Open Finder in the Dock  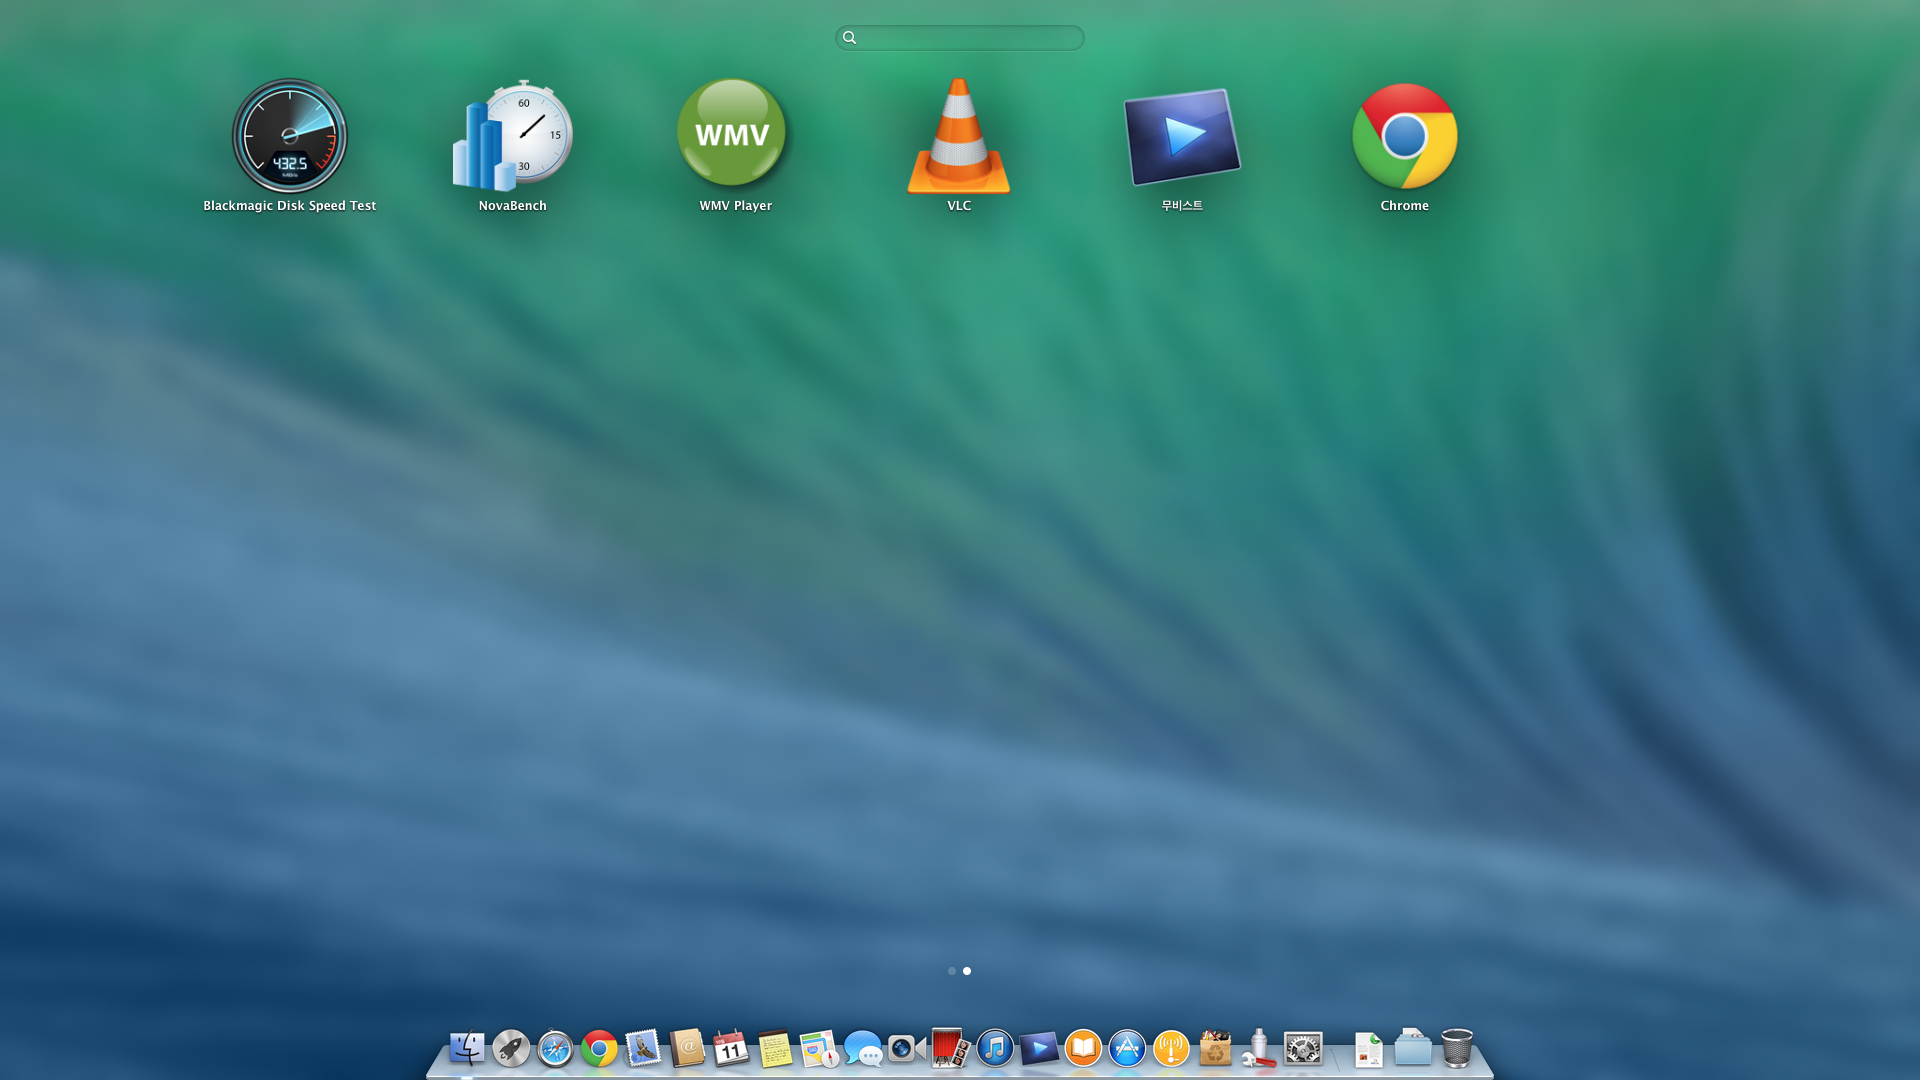[x=467, y=1048]
